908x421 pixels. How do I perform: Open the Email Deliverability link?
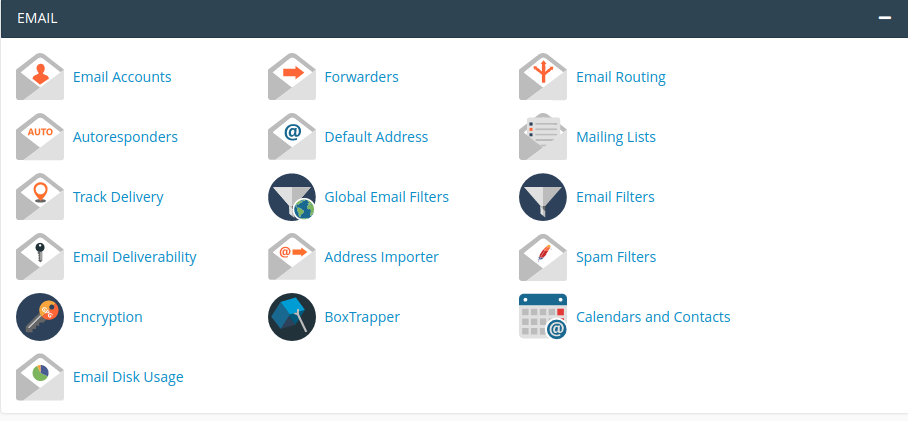coord(134,257)
